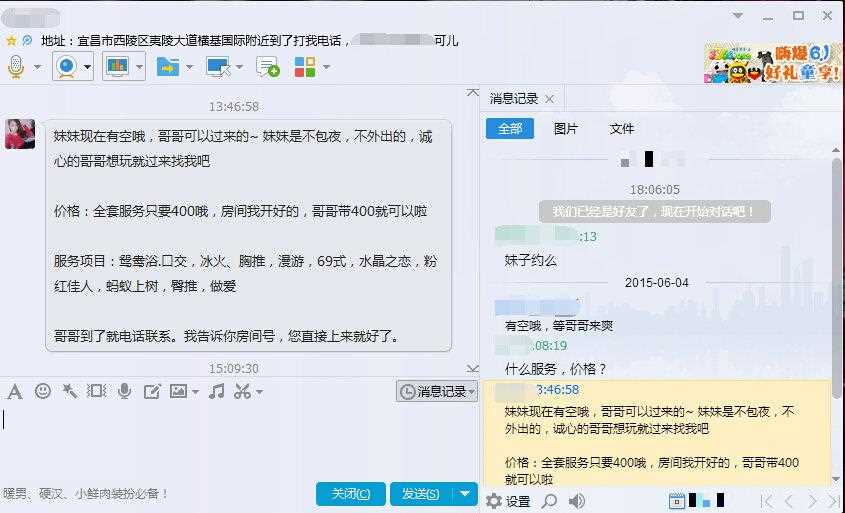Open the calendar date picker icon

(x=676, y=501)
